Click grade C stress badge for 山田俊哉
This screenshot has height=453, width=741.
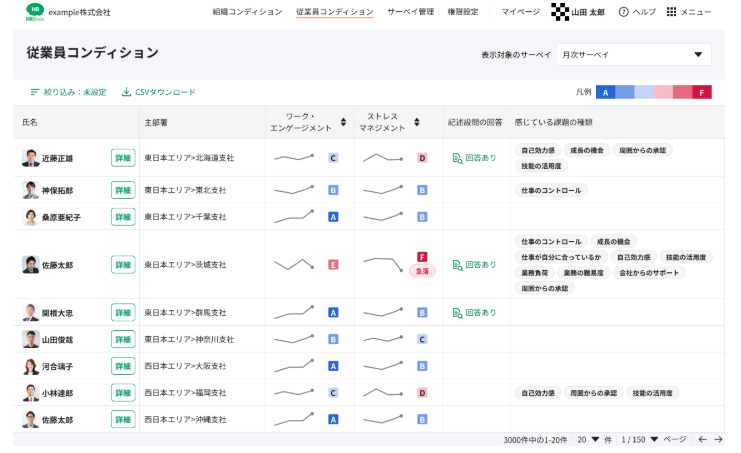pos(422,340)
